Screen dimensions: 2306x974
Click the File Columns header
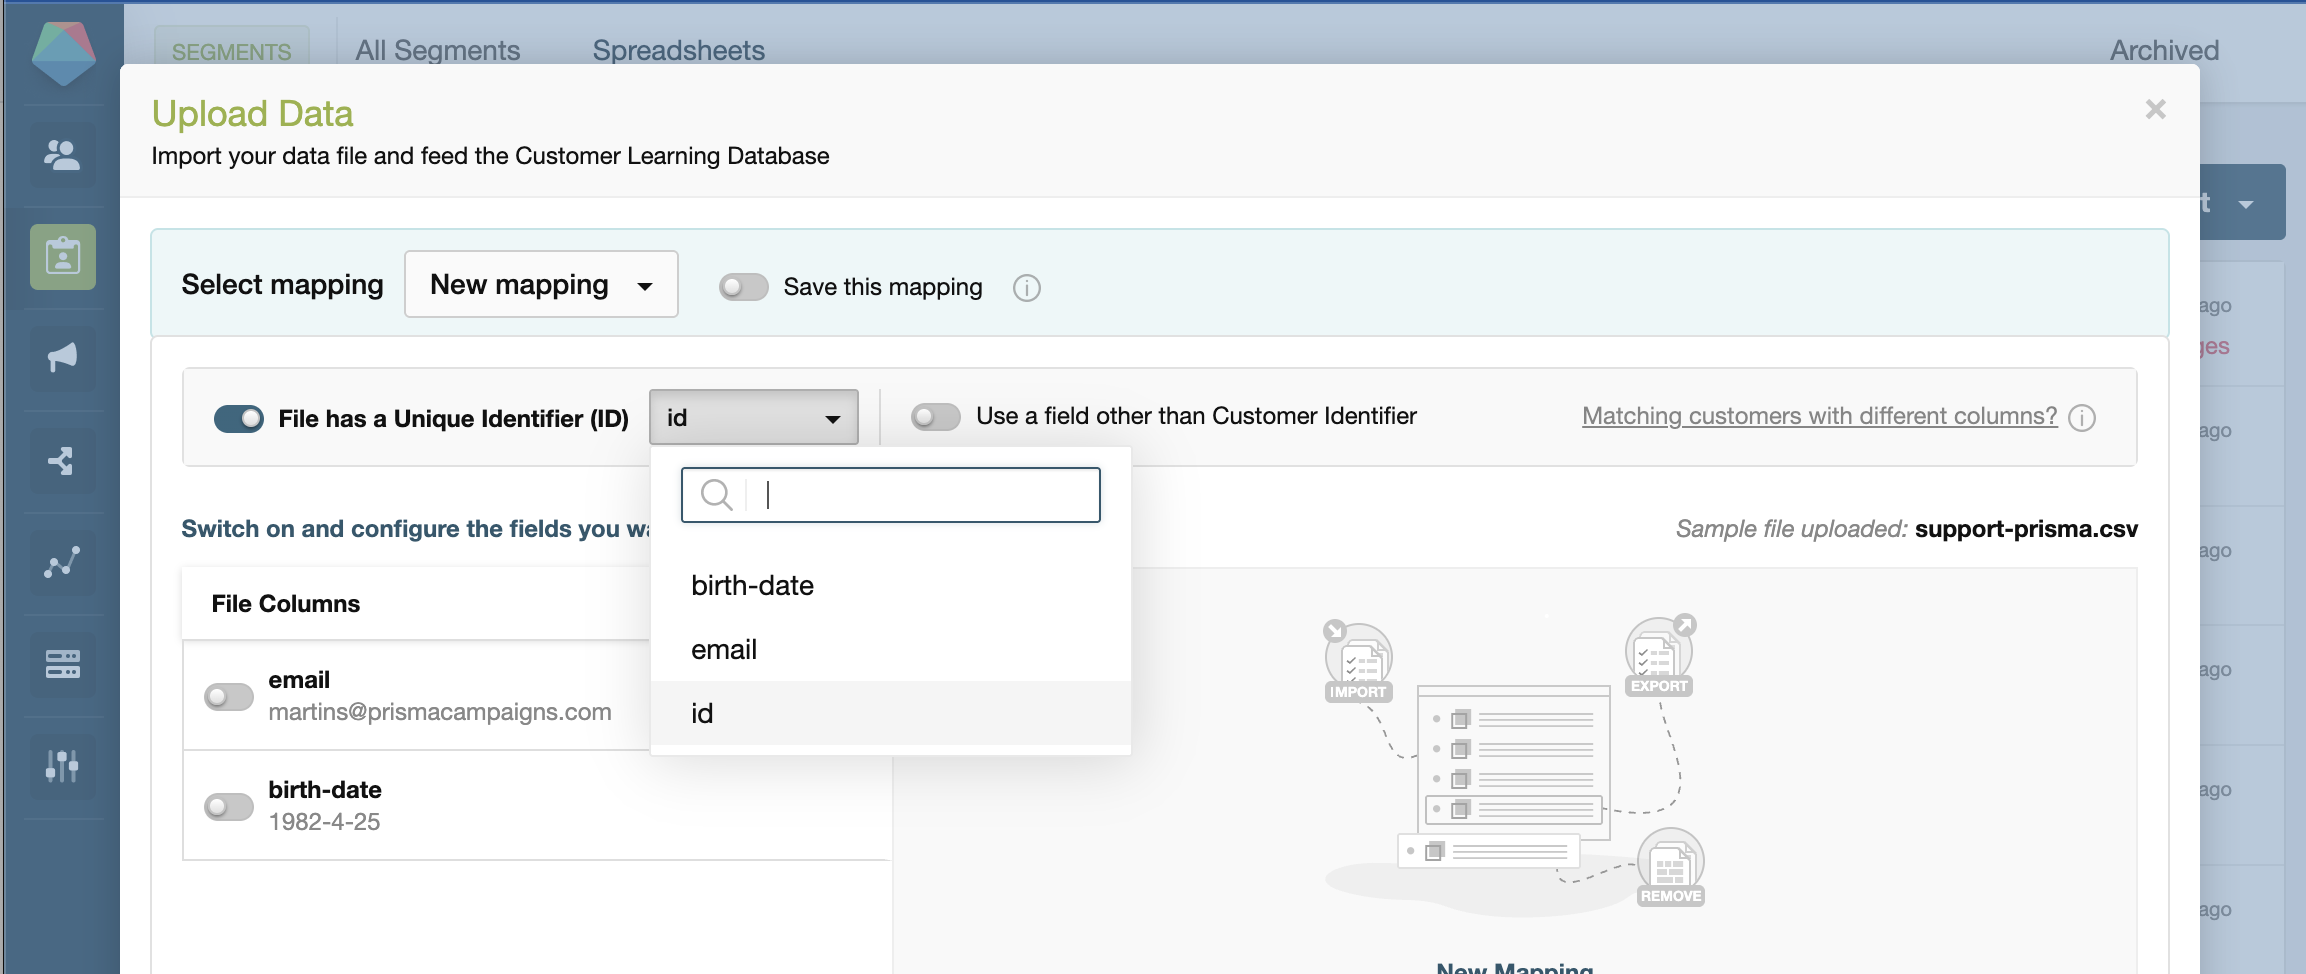coord(286,604)
